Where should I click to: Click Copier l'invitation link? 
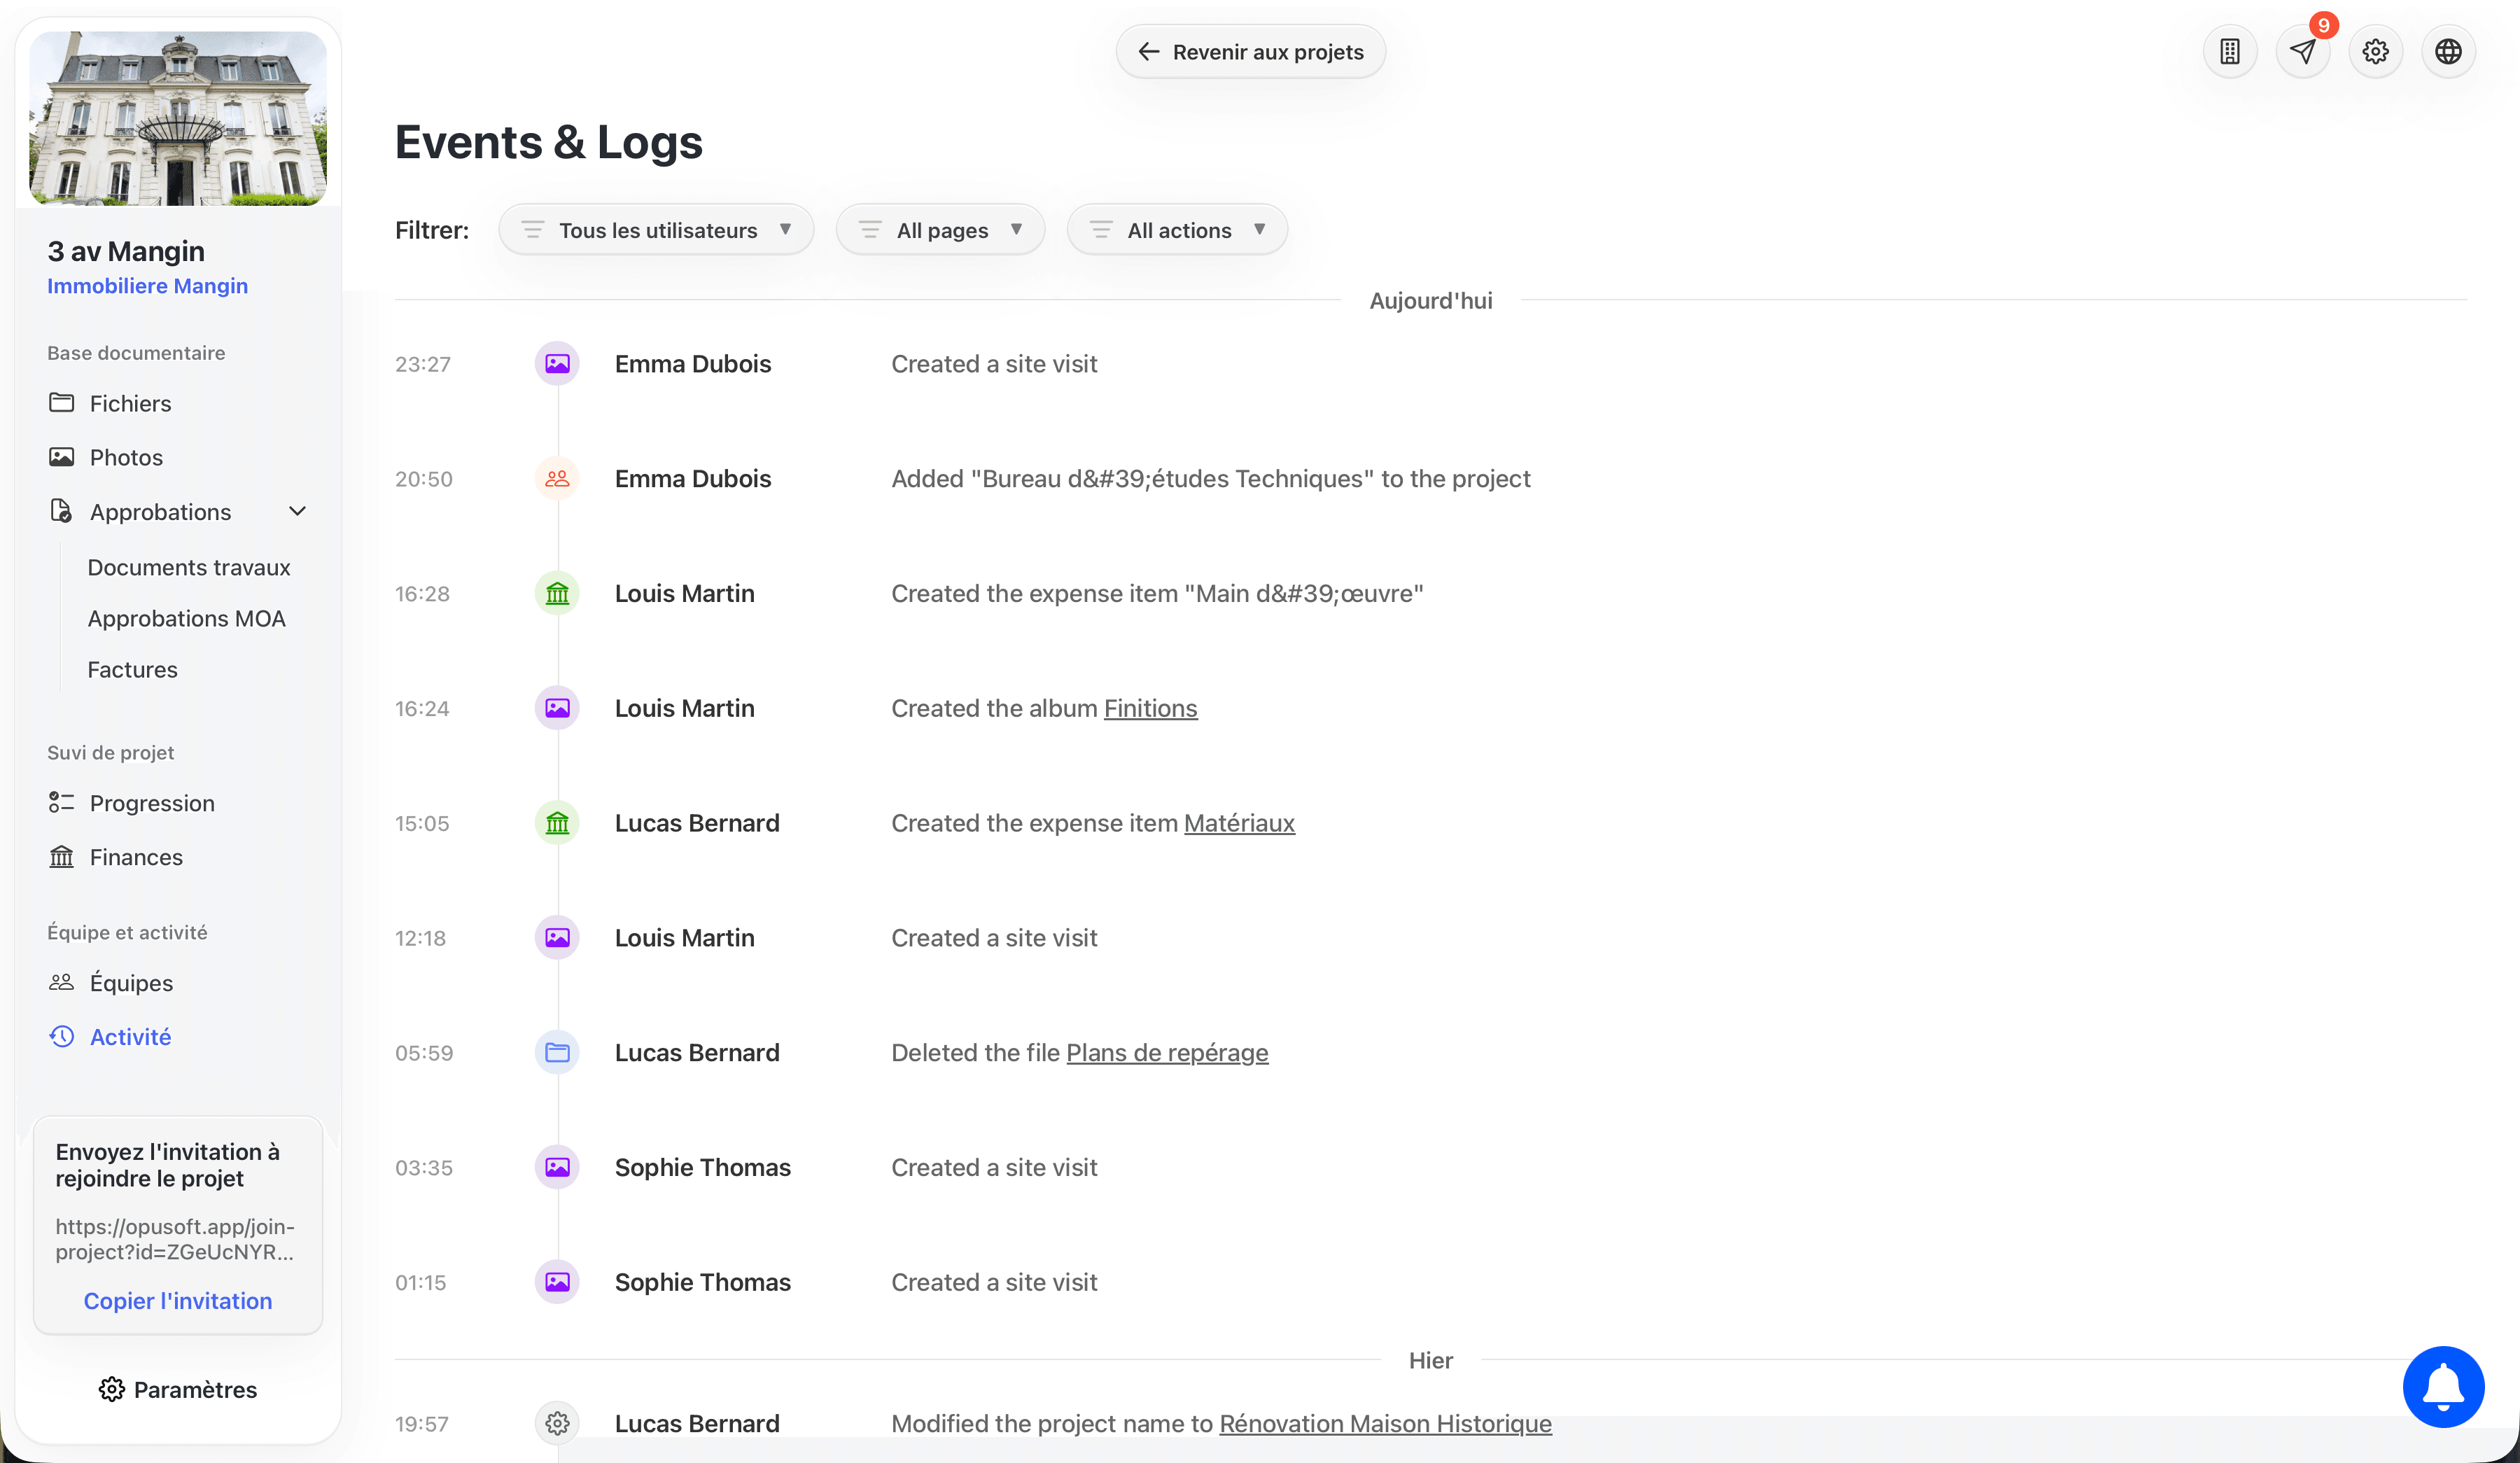(x=177, y=1300)
